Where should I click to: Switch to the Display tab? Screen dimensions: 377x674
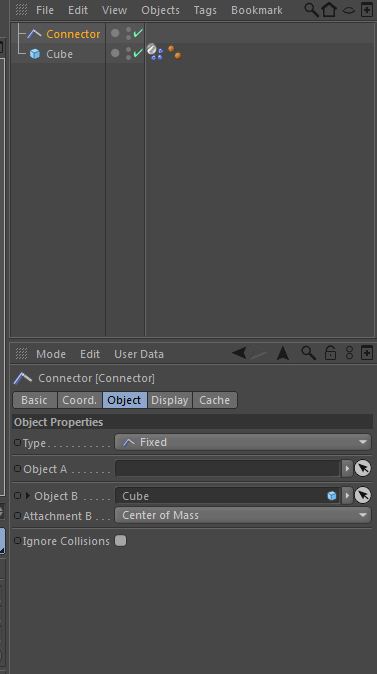[x=170, y=400]
